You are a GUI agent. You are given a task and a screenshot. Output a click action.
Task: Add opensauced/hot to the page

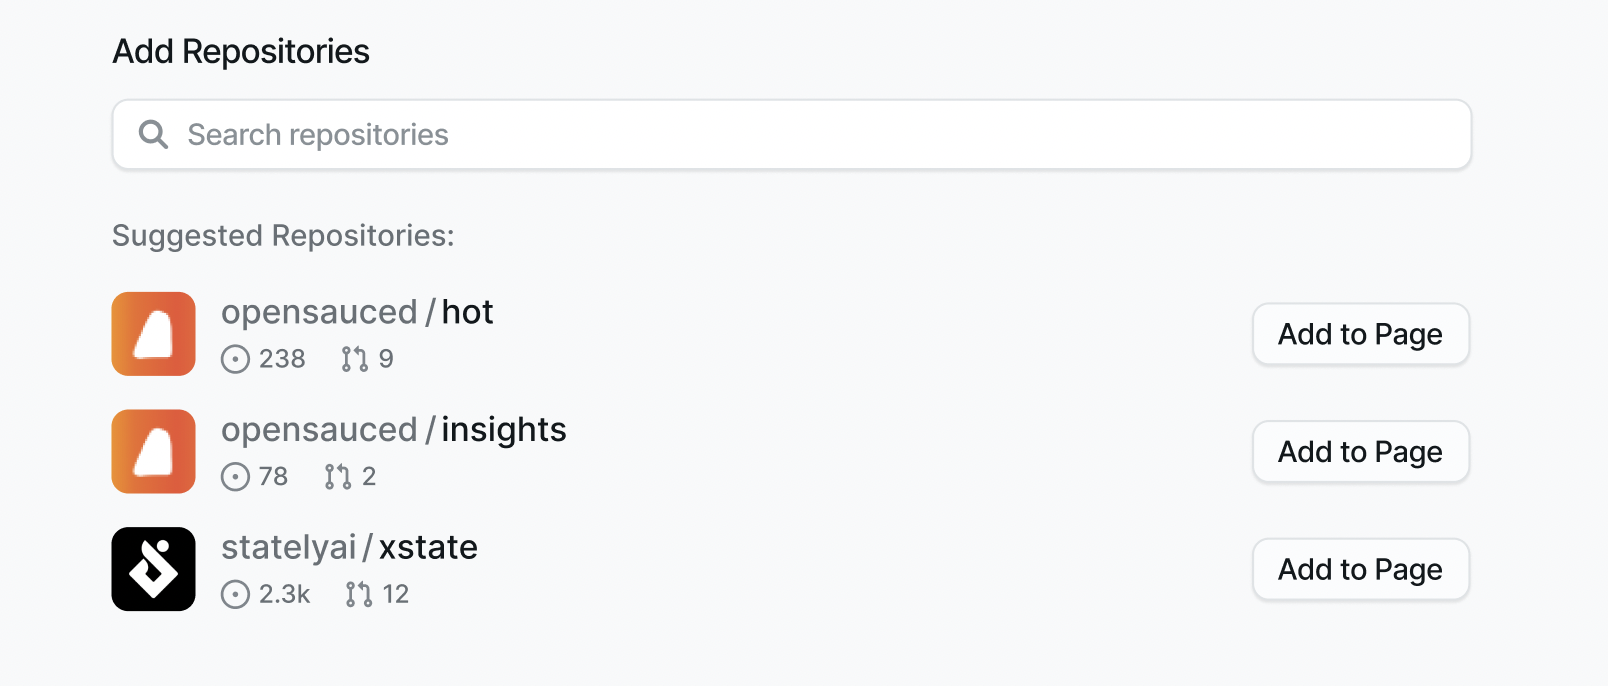[x=1359, y=334]
